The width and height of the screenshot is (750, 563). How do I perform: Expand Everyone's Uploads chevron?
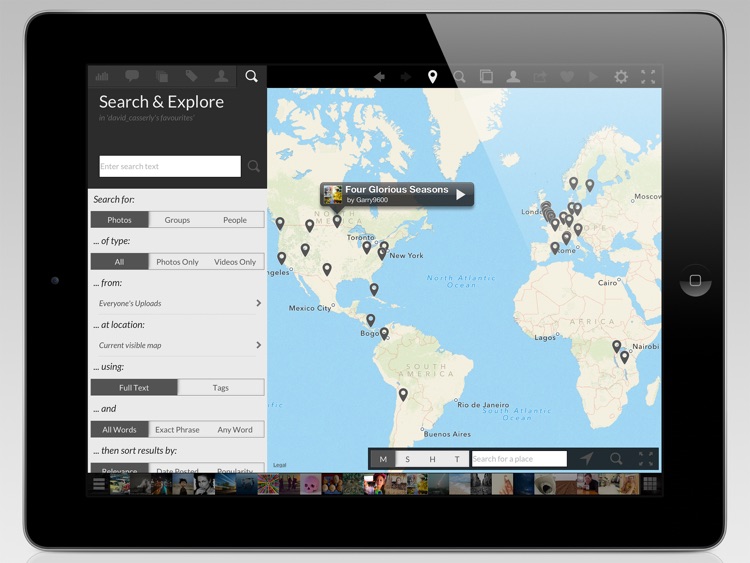[x=259, y=303]
